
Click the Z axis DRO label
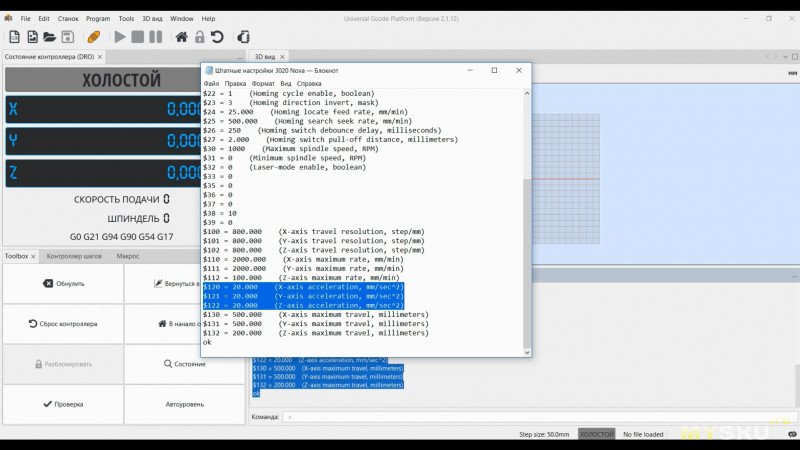point(13,172)
